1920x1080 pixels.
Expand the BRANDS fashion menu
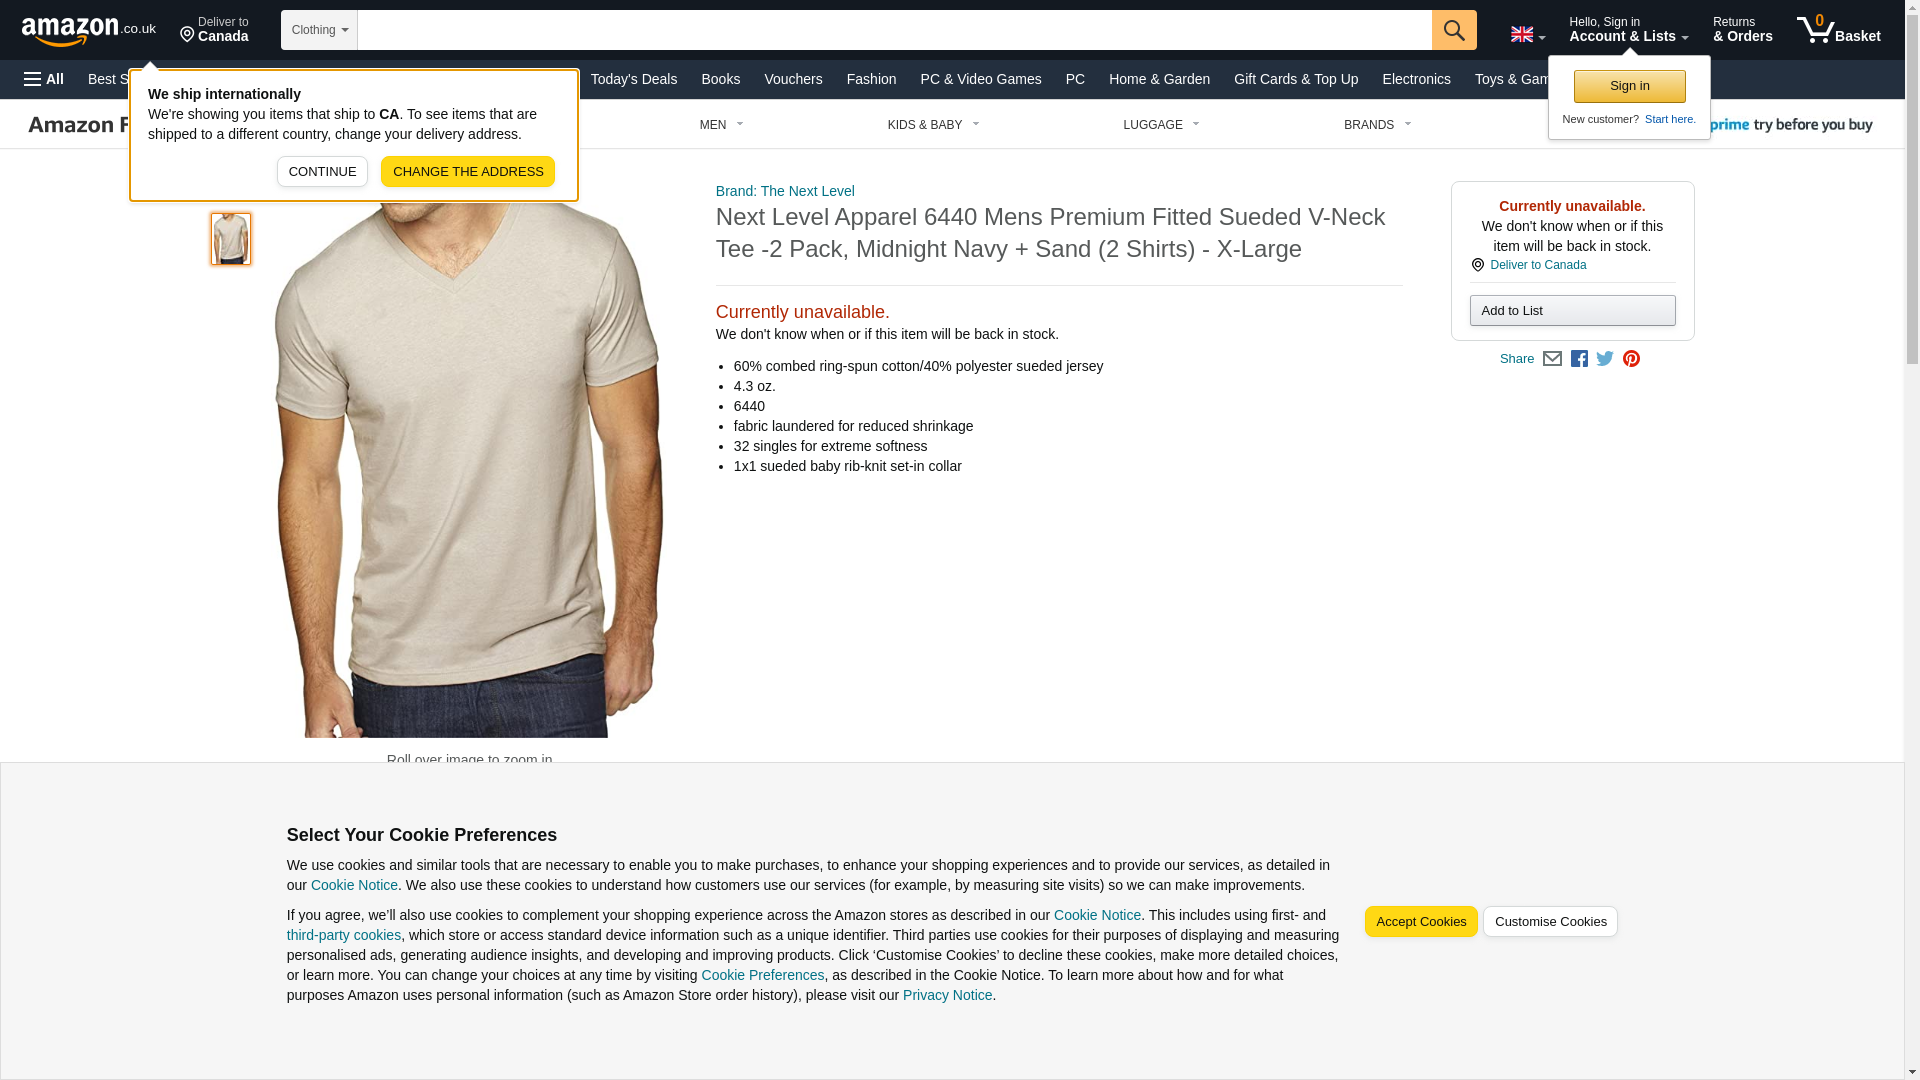1377,125
